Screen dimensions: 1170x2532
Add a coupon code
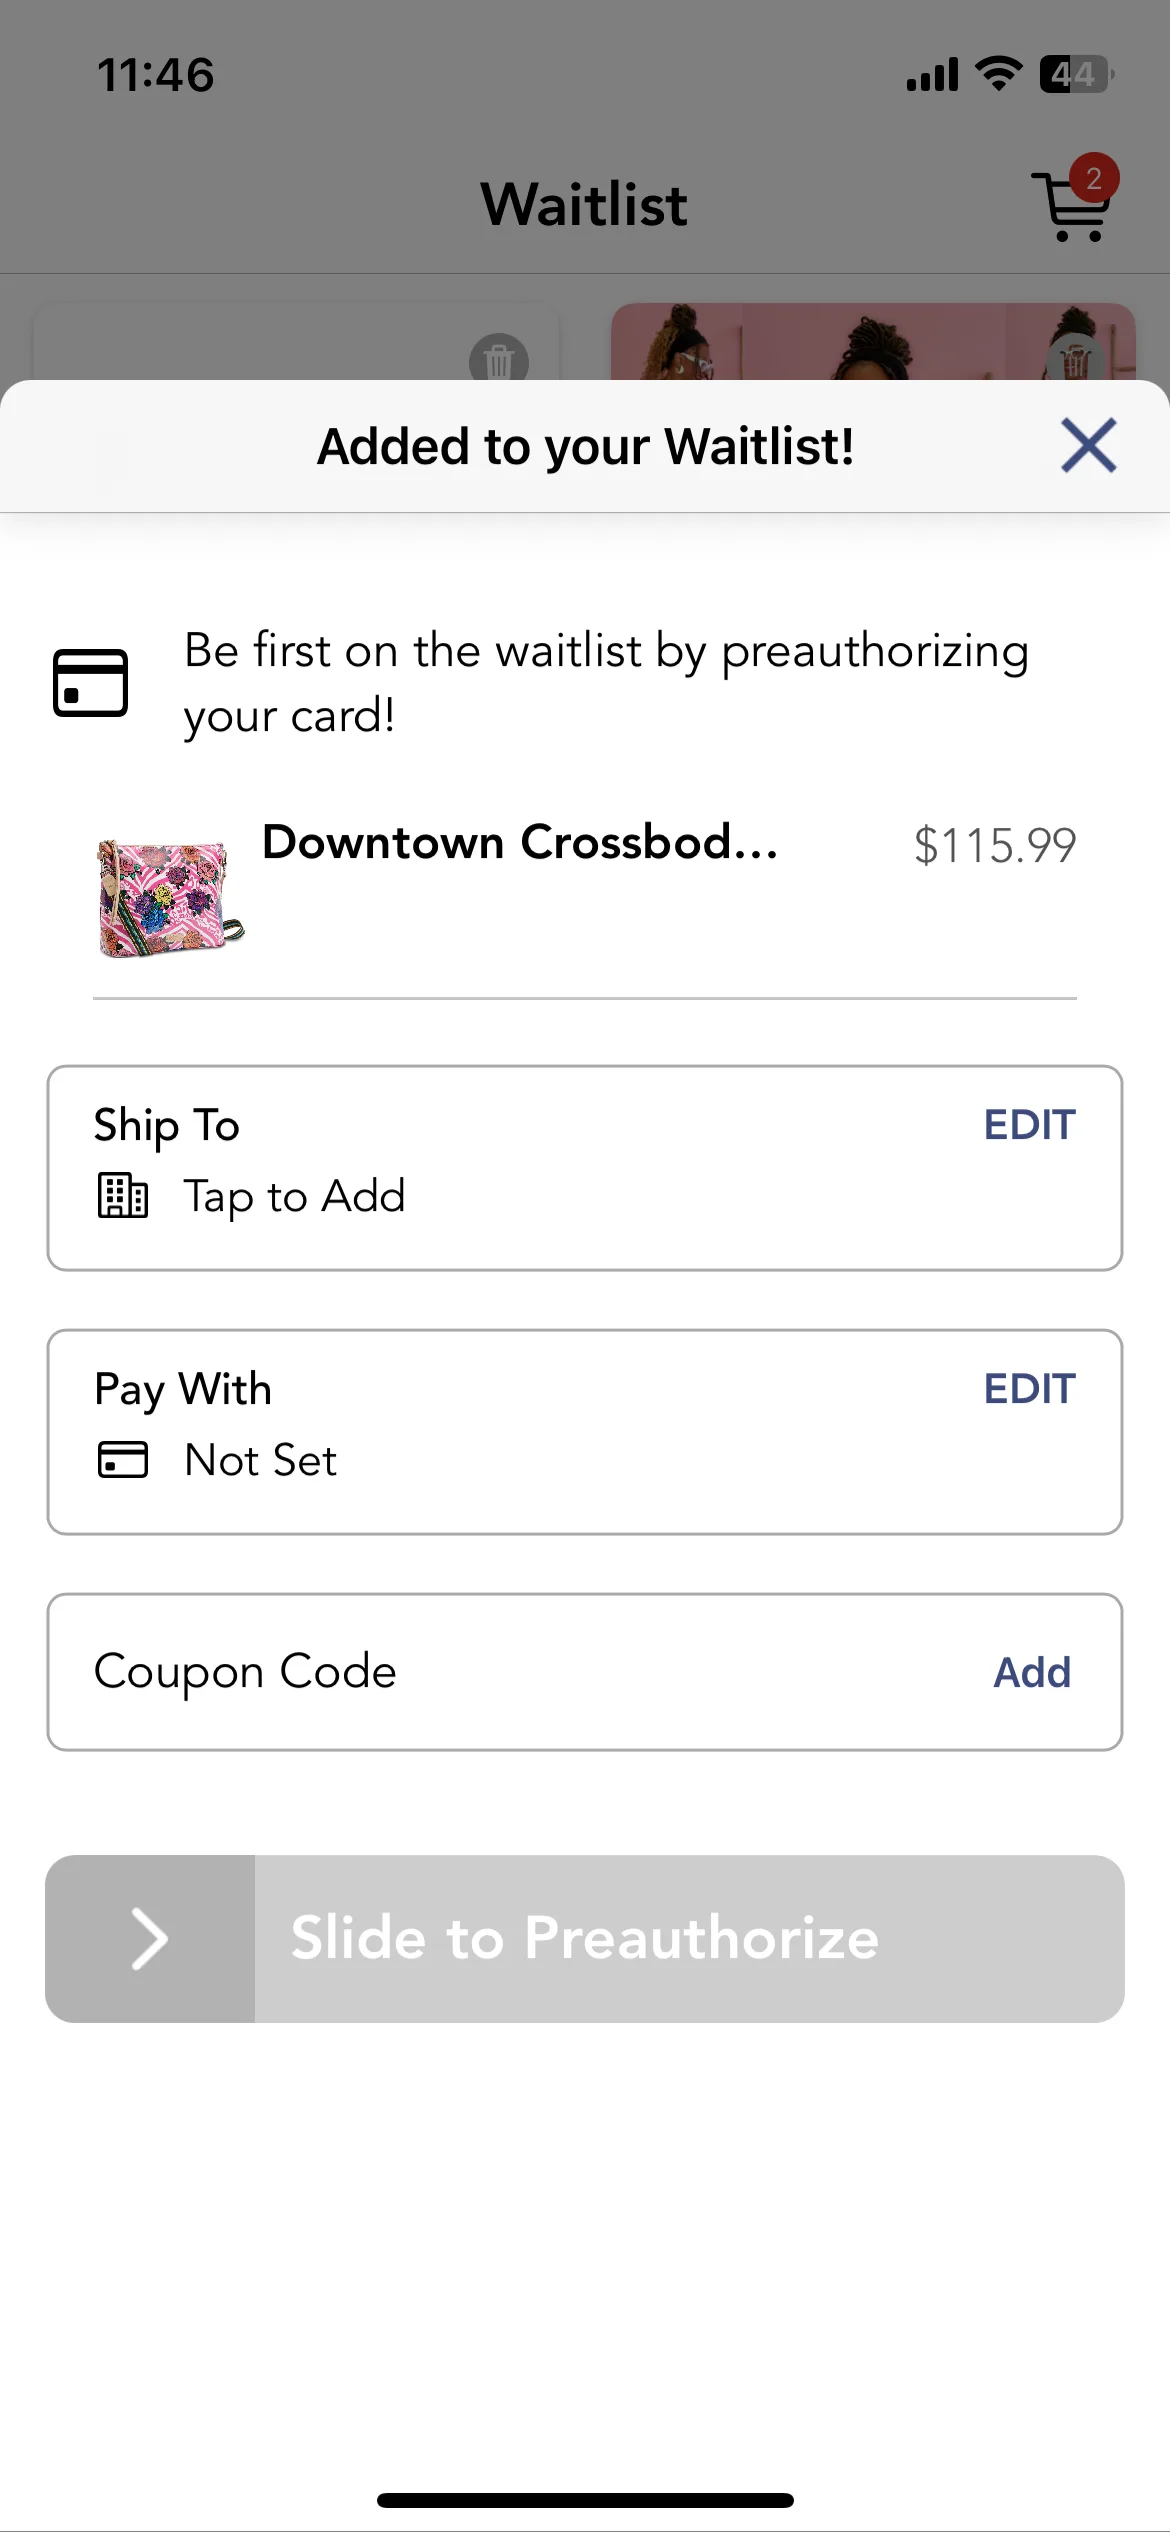1032,1672
